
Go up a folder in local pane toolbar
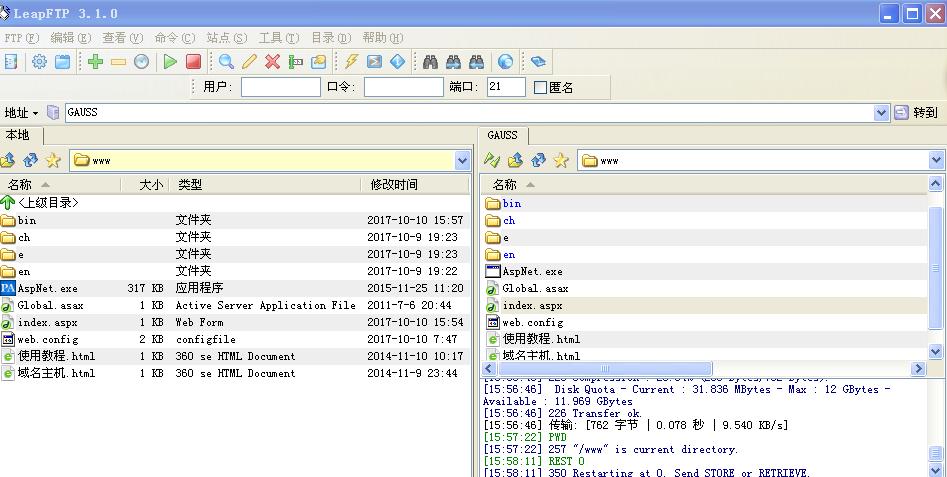click(x=8, y=160)
